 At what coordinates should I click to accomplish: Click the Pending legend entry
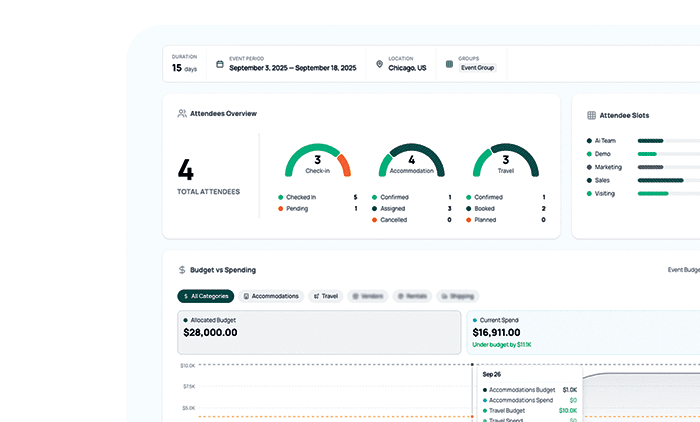tap(317, 209)
